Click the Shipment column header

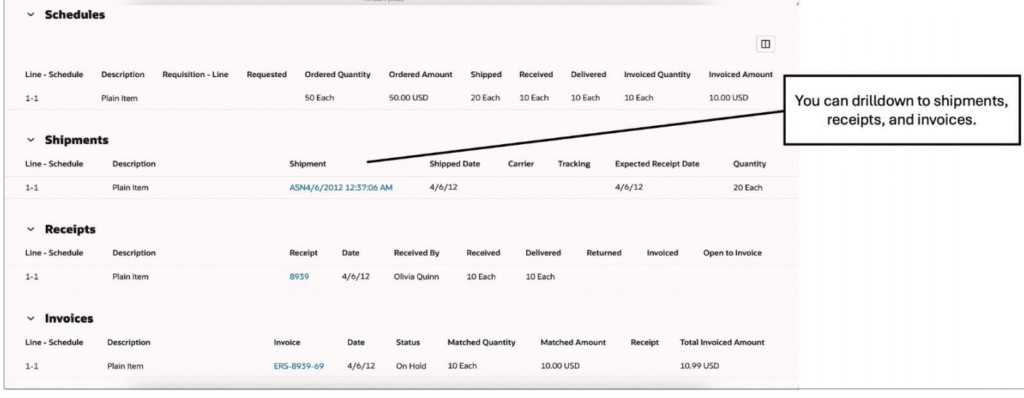point(308,164)
